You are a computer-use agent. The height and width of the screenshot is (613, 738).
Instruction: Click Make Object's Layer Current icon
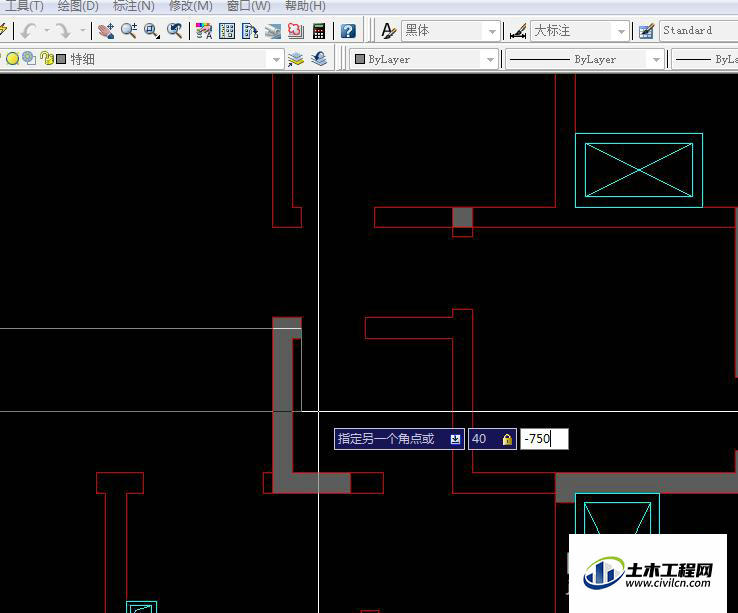(x=296, y=59)
